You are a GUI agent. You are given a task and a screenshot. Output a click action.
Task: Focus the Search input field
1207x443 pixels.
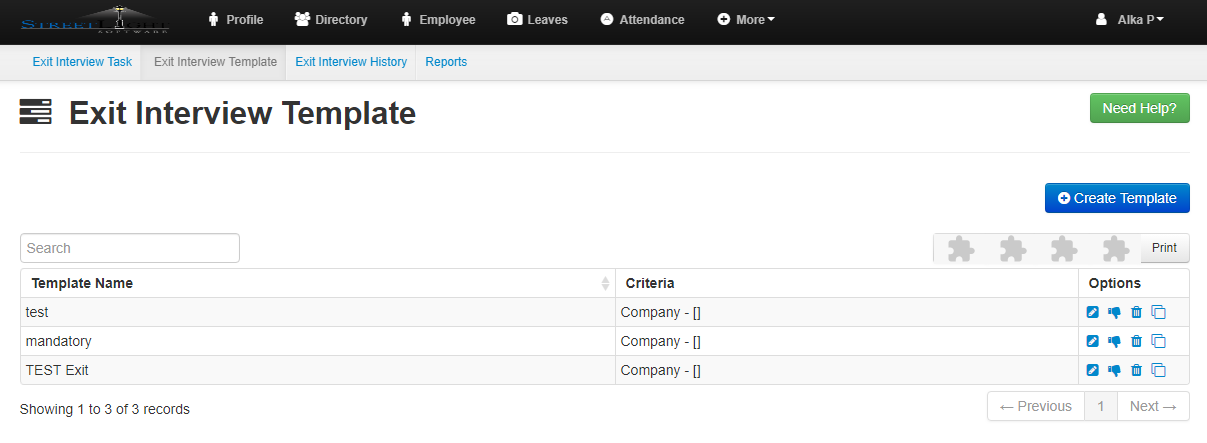(x=130, y=248)
